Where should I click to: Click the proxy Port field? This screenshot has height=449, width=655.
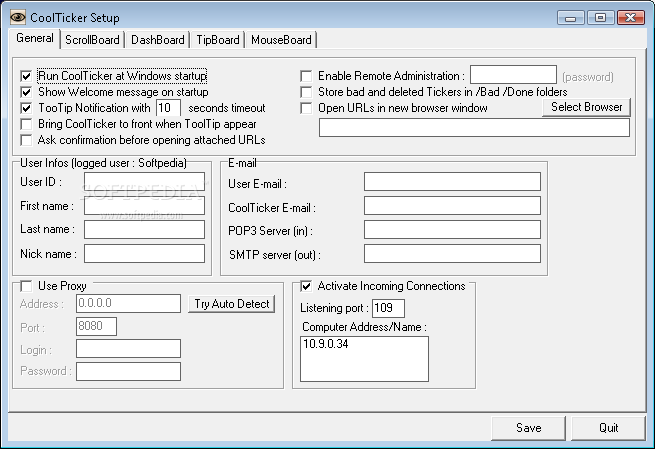pos(96,326)
